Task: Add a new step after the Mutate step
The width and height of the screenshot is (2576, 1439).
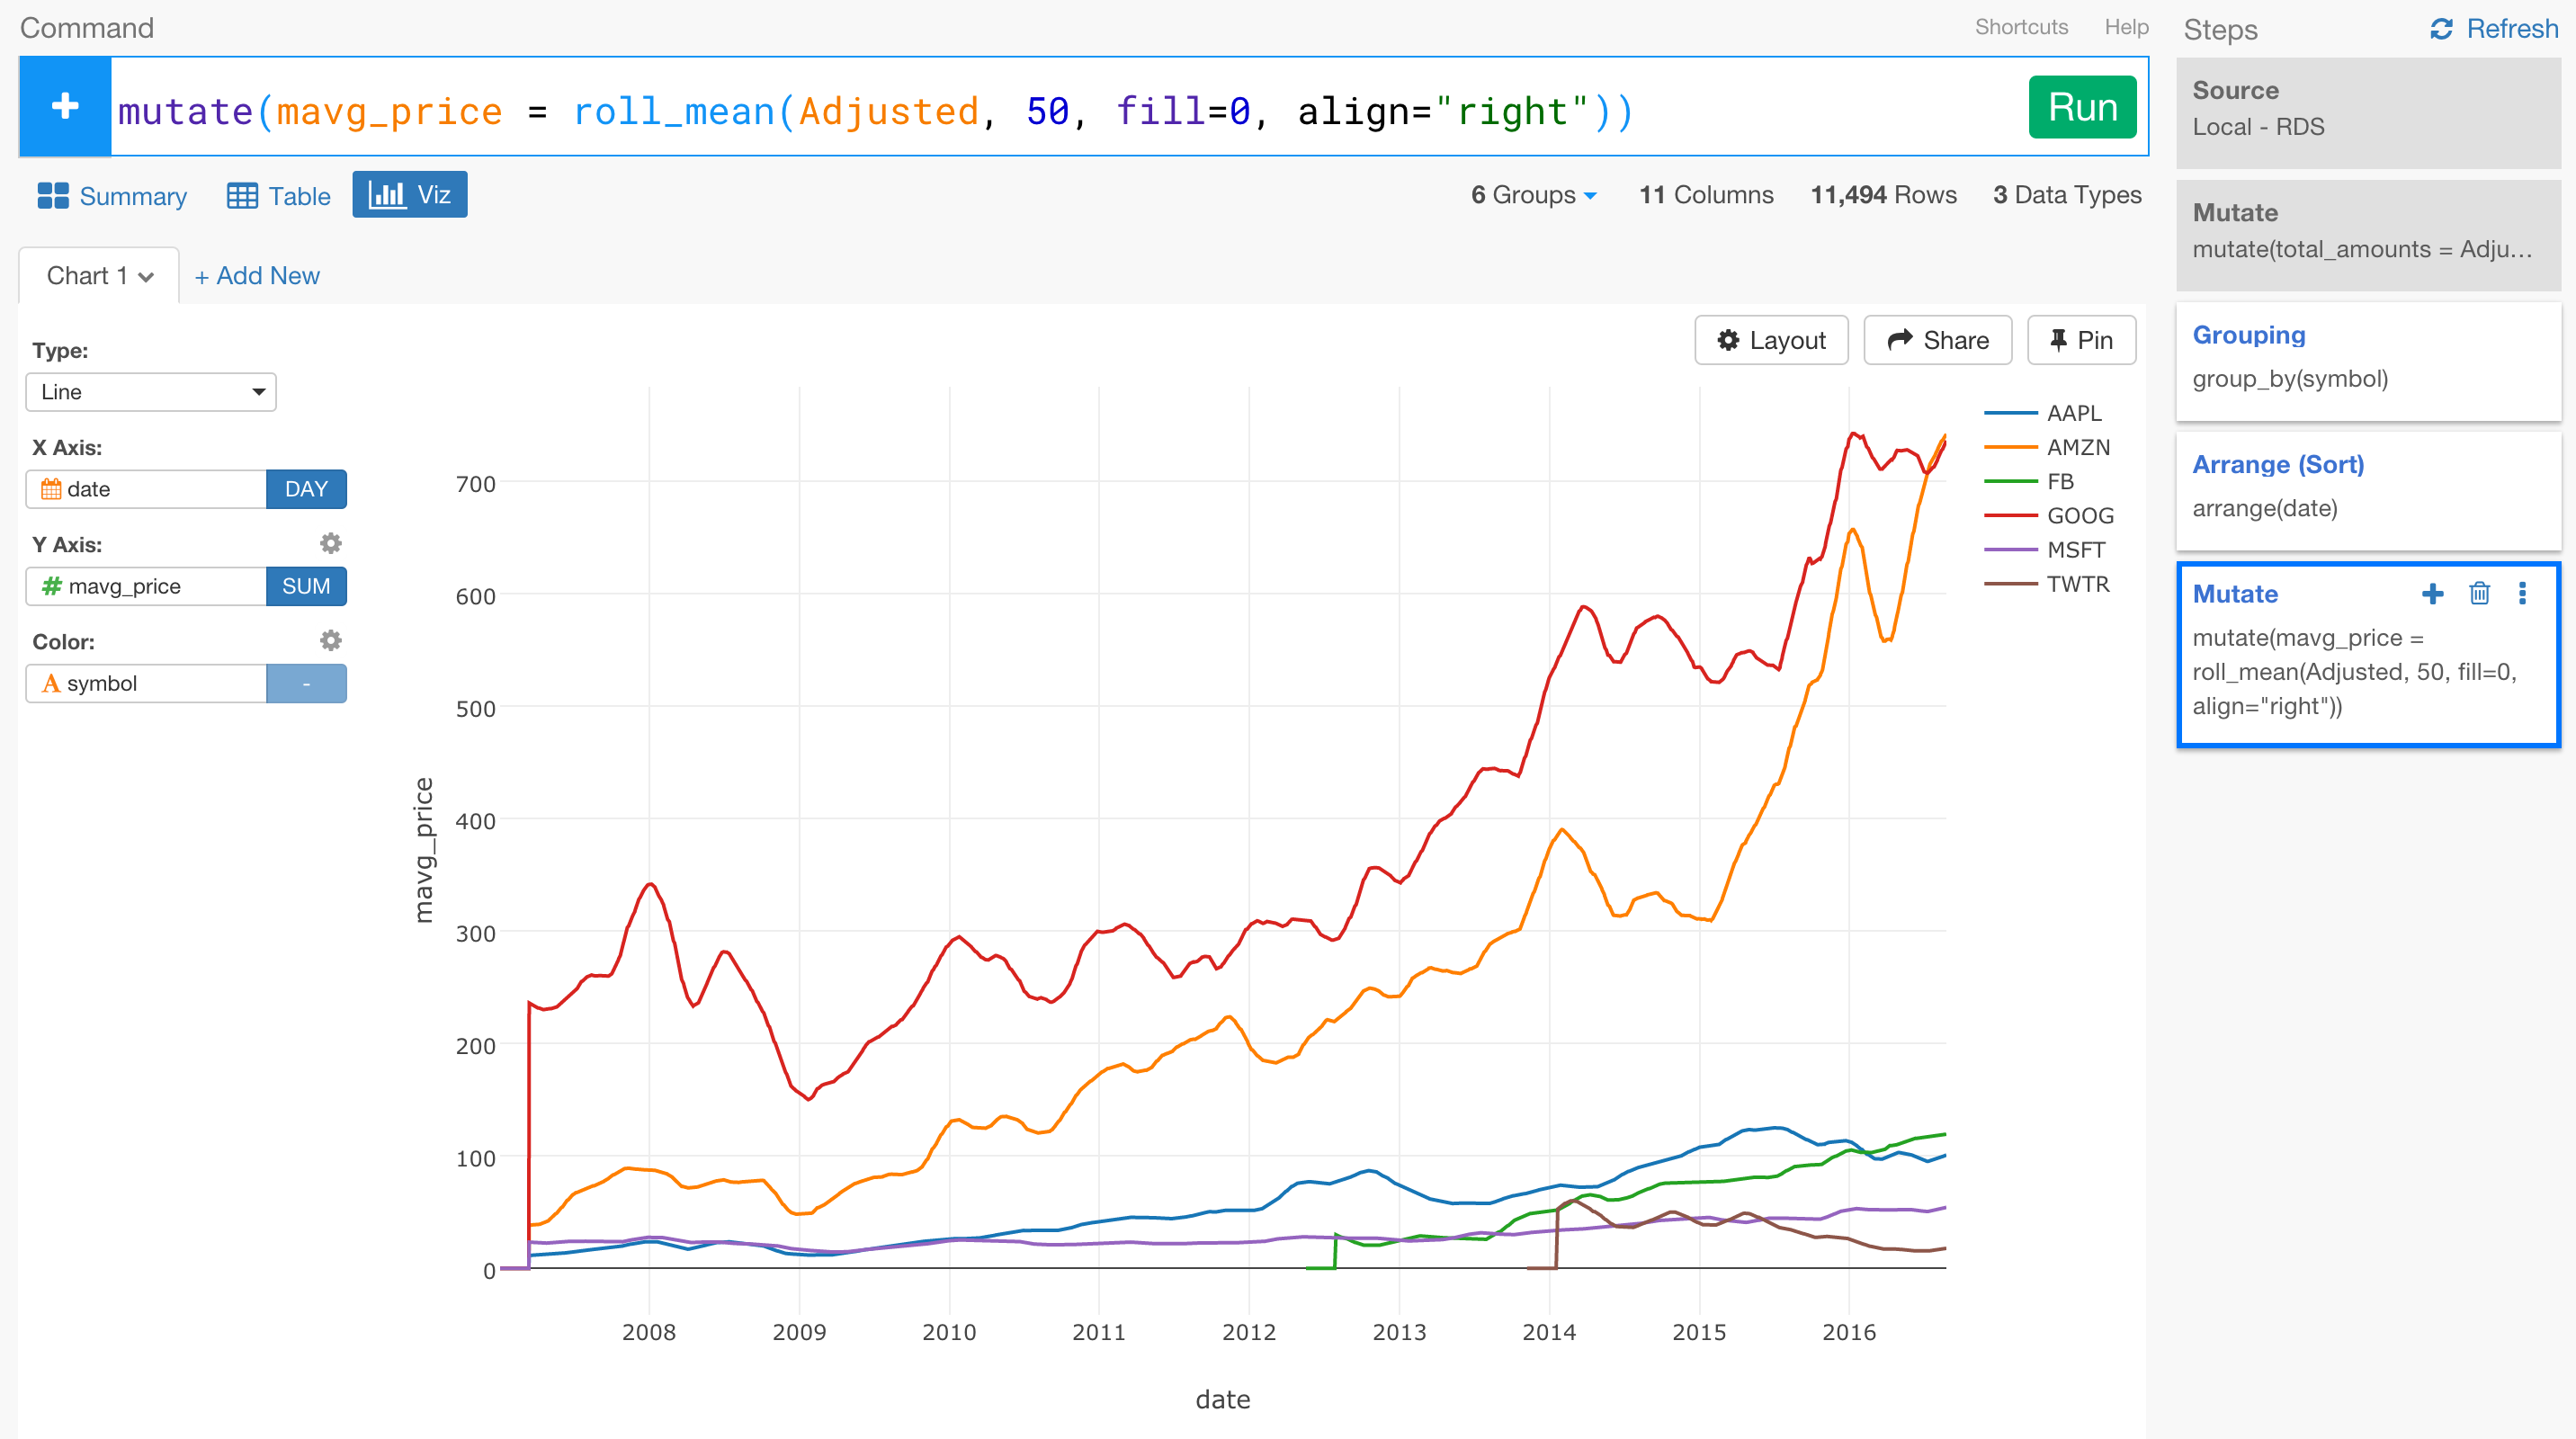Action: pyautogui.click(x=2433, y=593)
